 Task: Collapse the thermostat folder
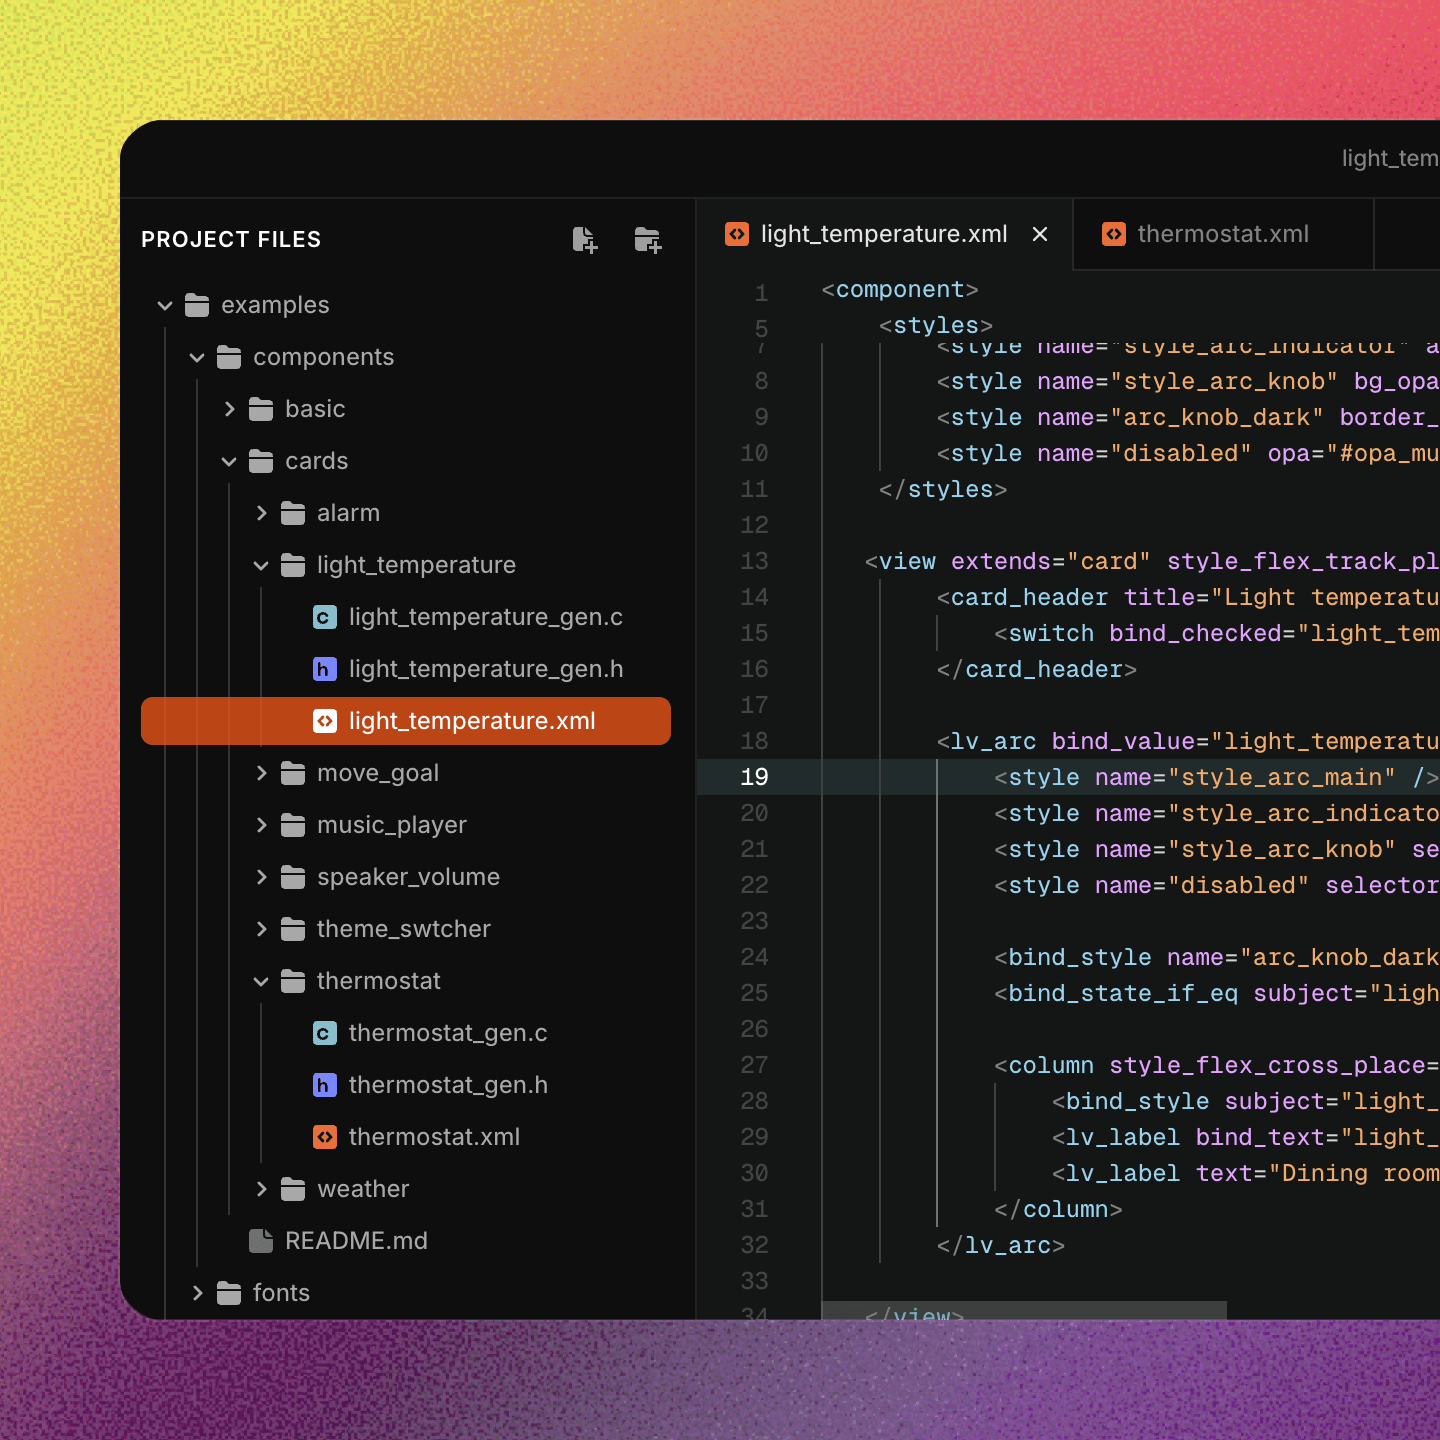(261, 981)
